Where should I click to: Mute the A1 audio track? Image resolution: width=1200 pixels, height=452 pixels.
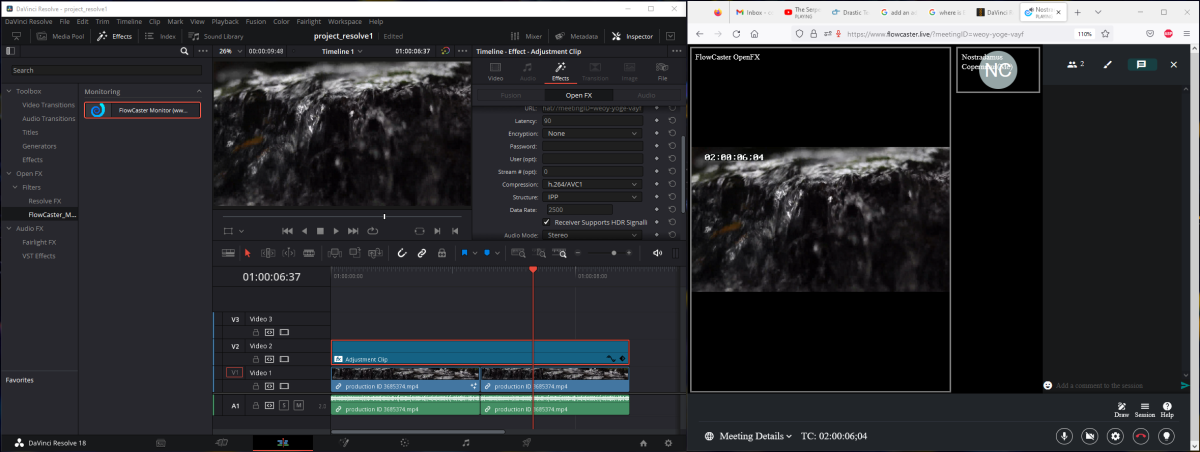298,405
